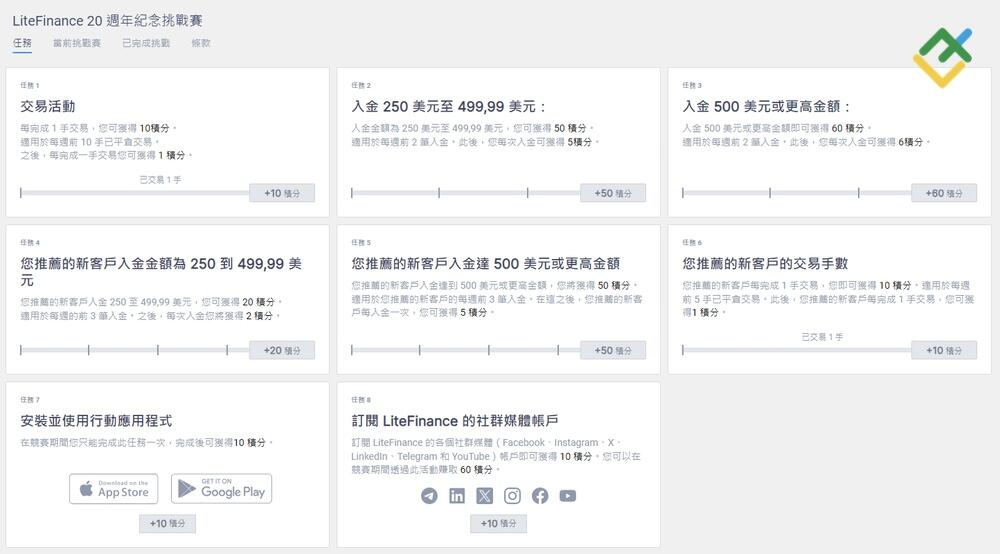Switch to the 當前挑戰賽 tab
Image resolution: width=1000 pixels, height=554 pixels.
coord(77,43)
